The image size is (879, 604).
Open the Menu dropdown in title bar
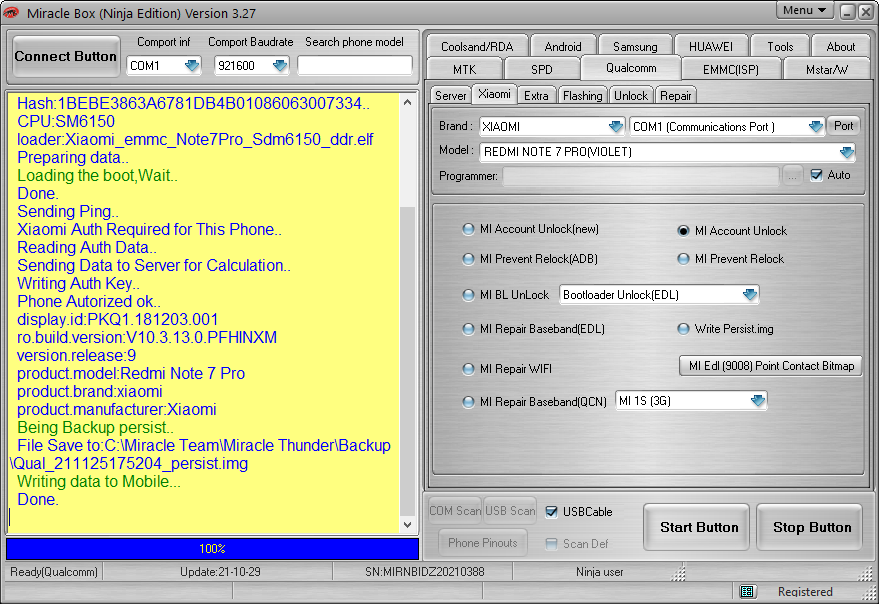pos(804,11)
